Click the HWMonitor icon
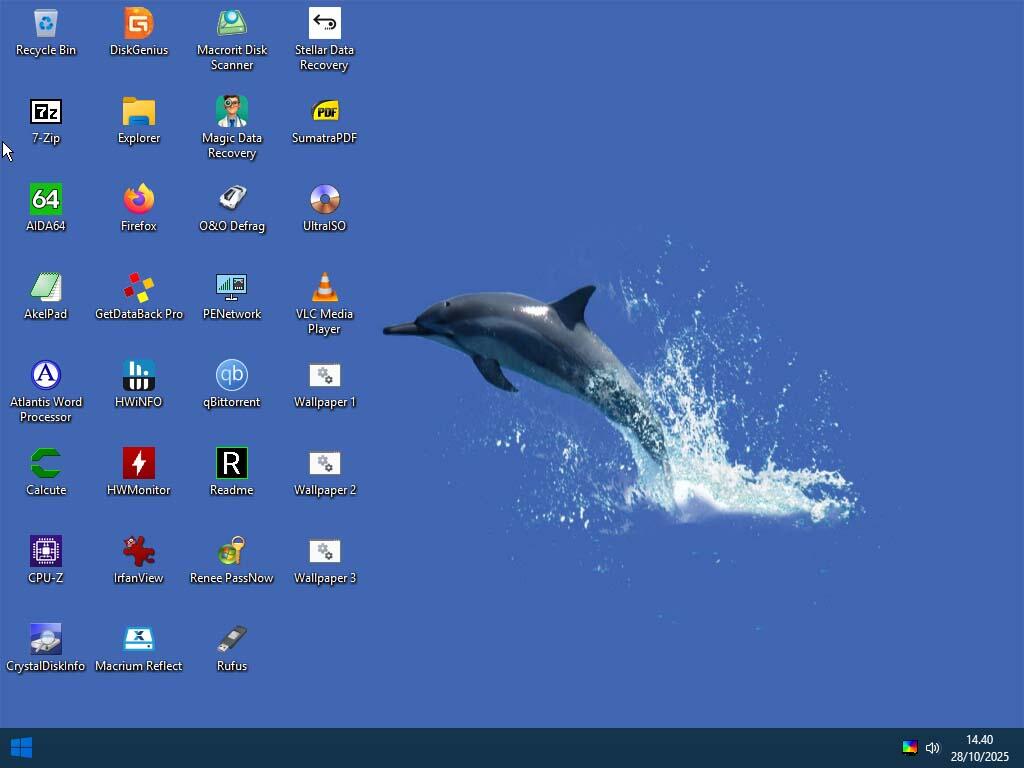 tap(139, 464)
